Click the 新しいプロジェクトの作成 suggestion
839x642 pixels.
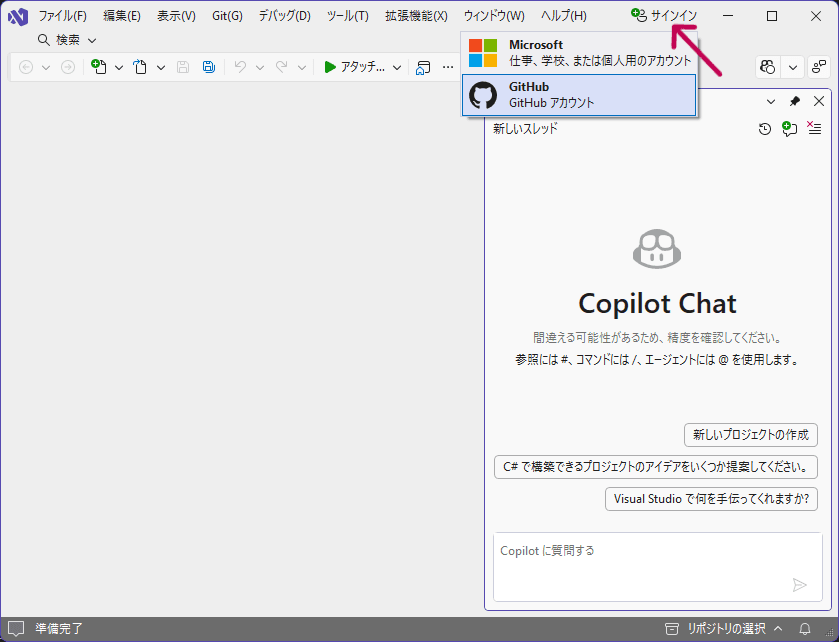tap(751, 435)
